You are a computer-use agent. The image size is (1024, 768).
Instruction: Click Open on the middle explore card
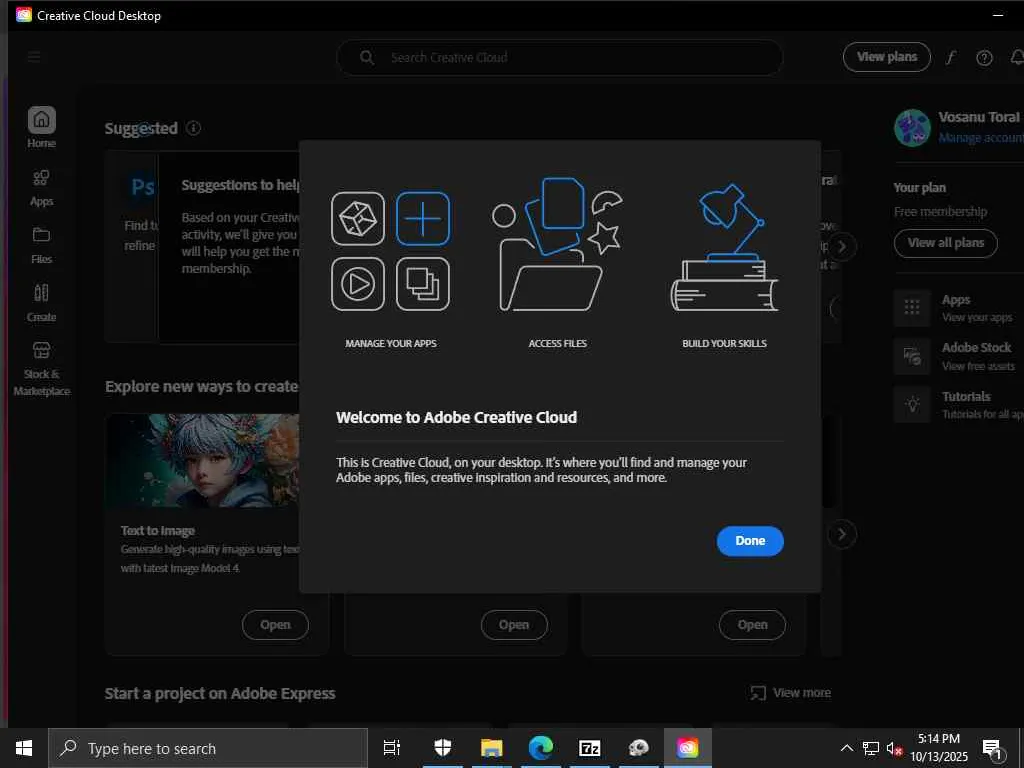click(x=514, y=625)
